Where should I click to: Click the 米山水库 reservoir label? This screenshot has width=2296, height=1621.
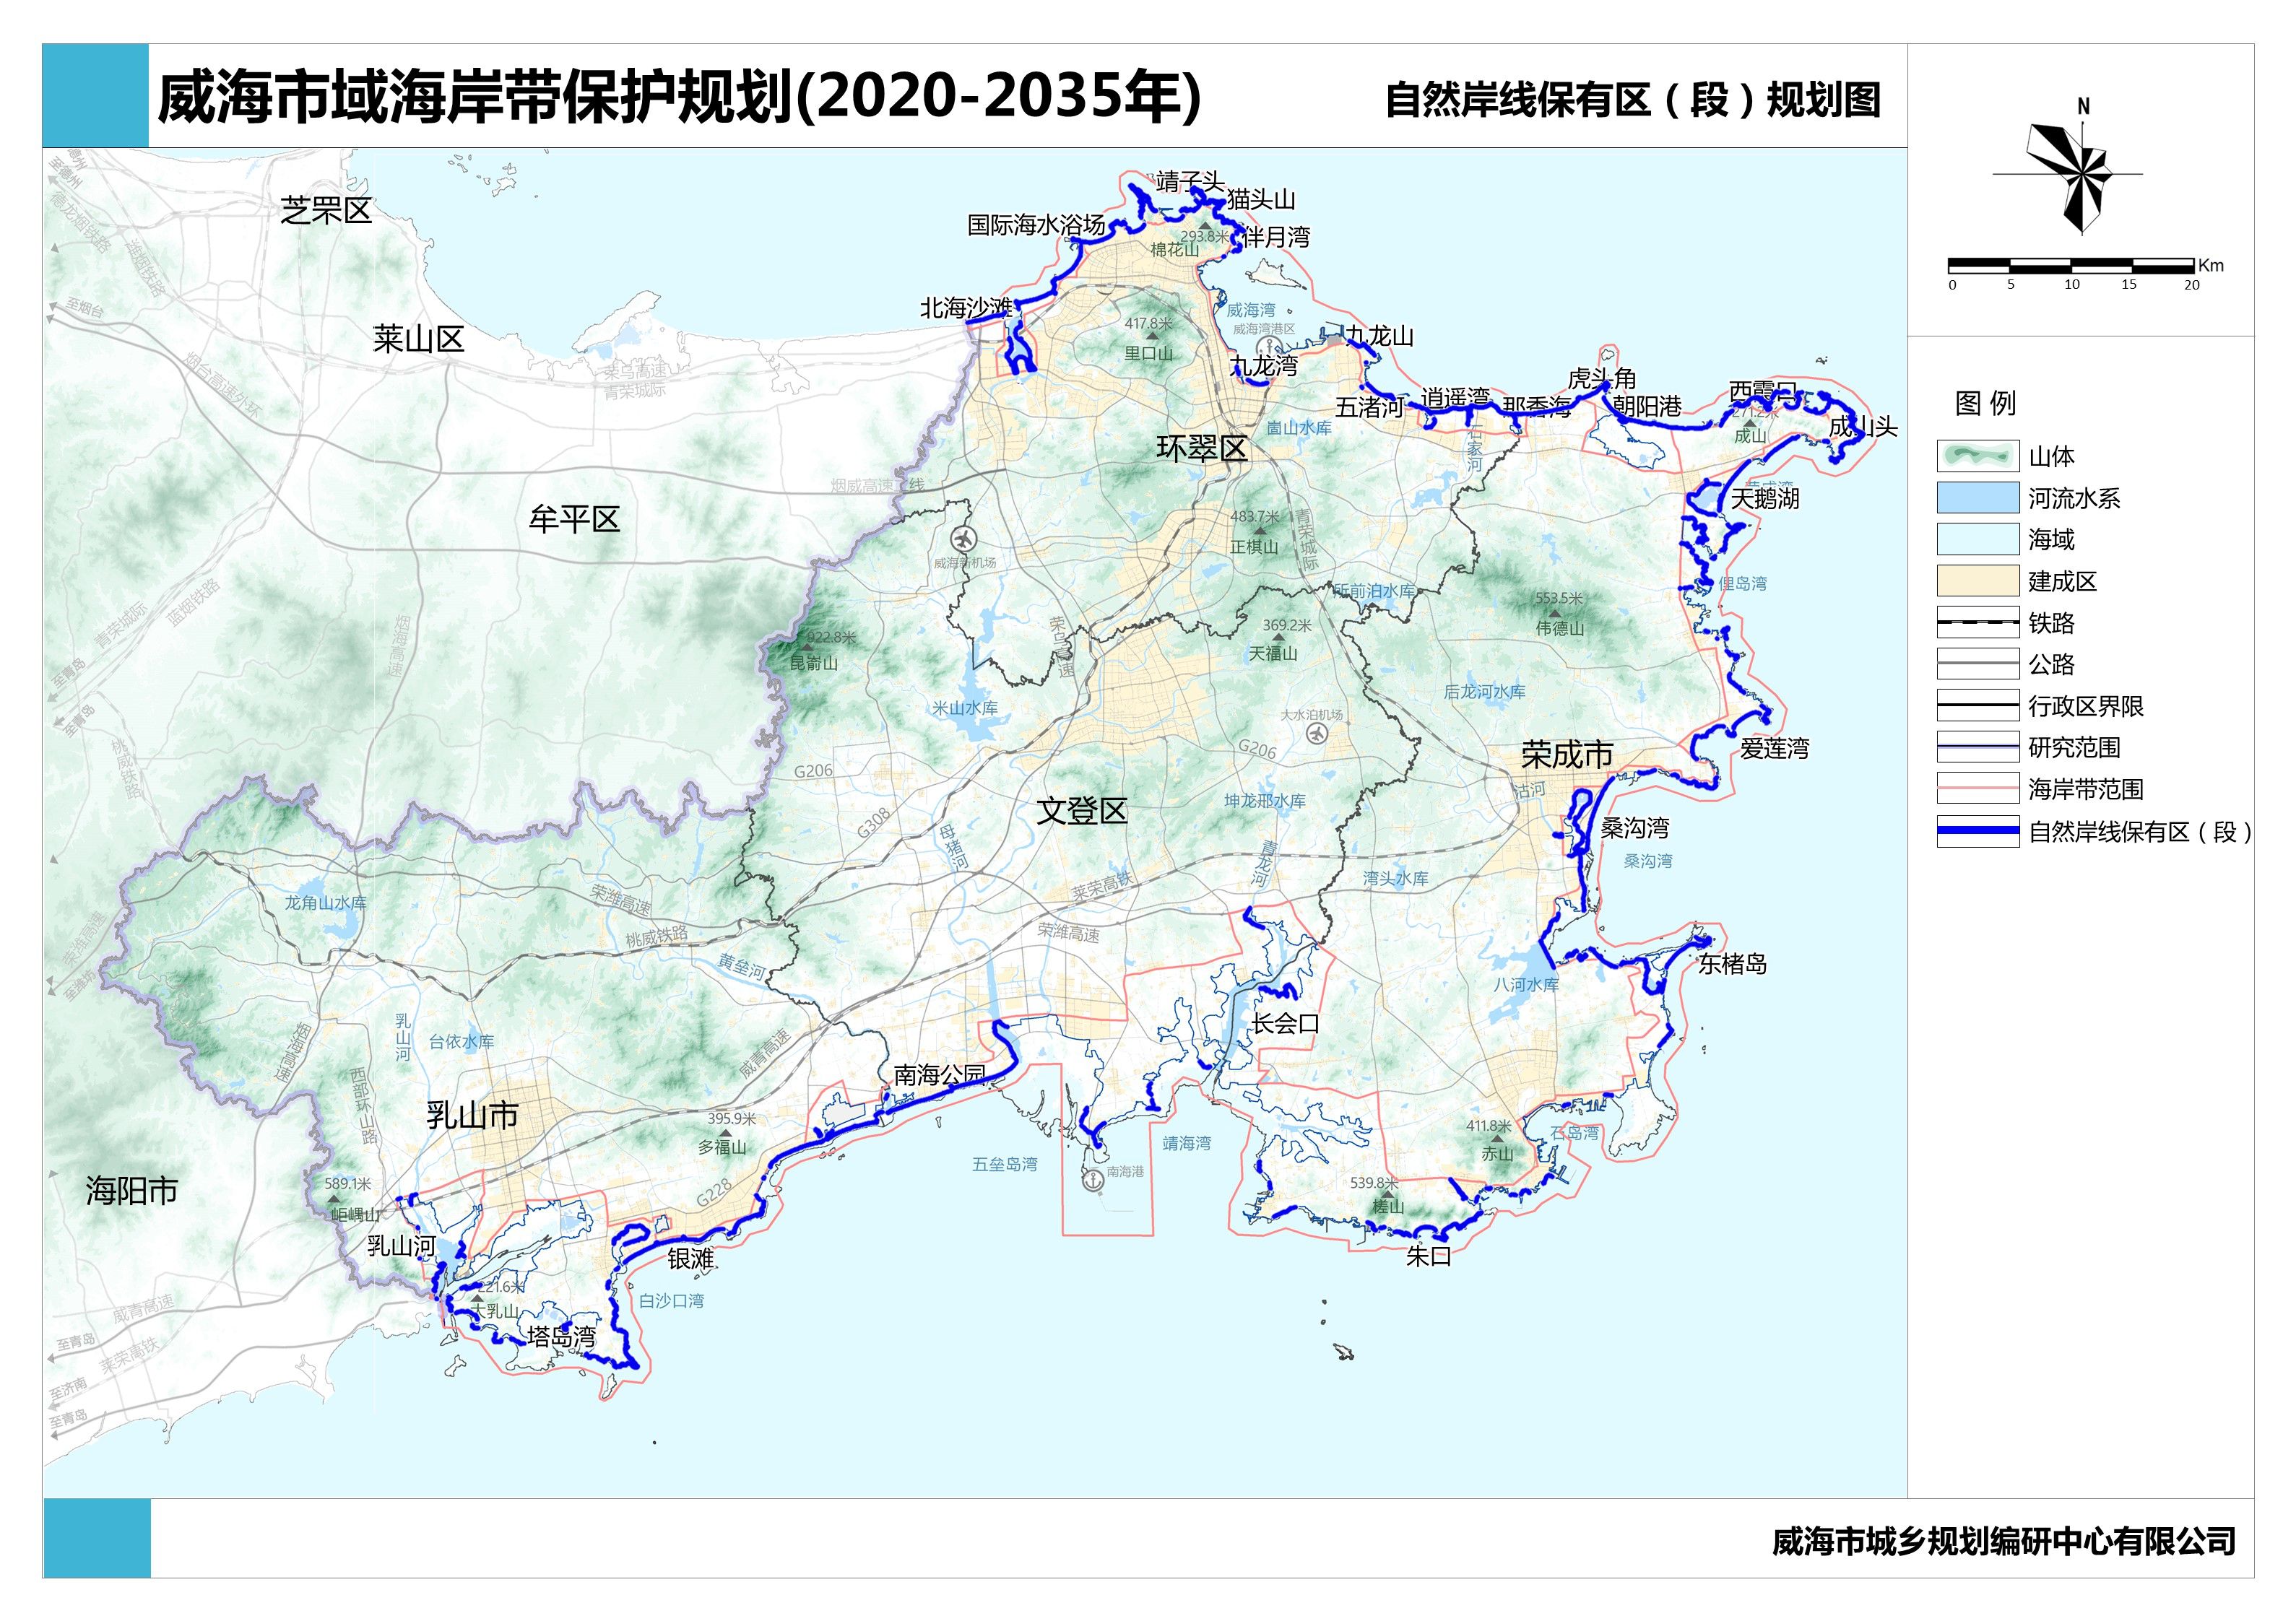tap(965, 708)
